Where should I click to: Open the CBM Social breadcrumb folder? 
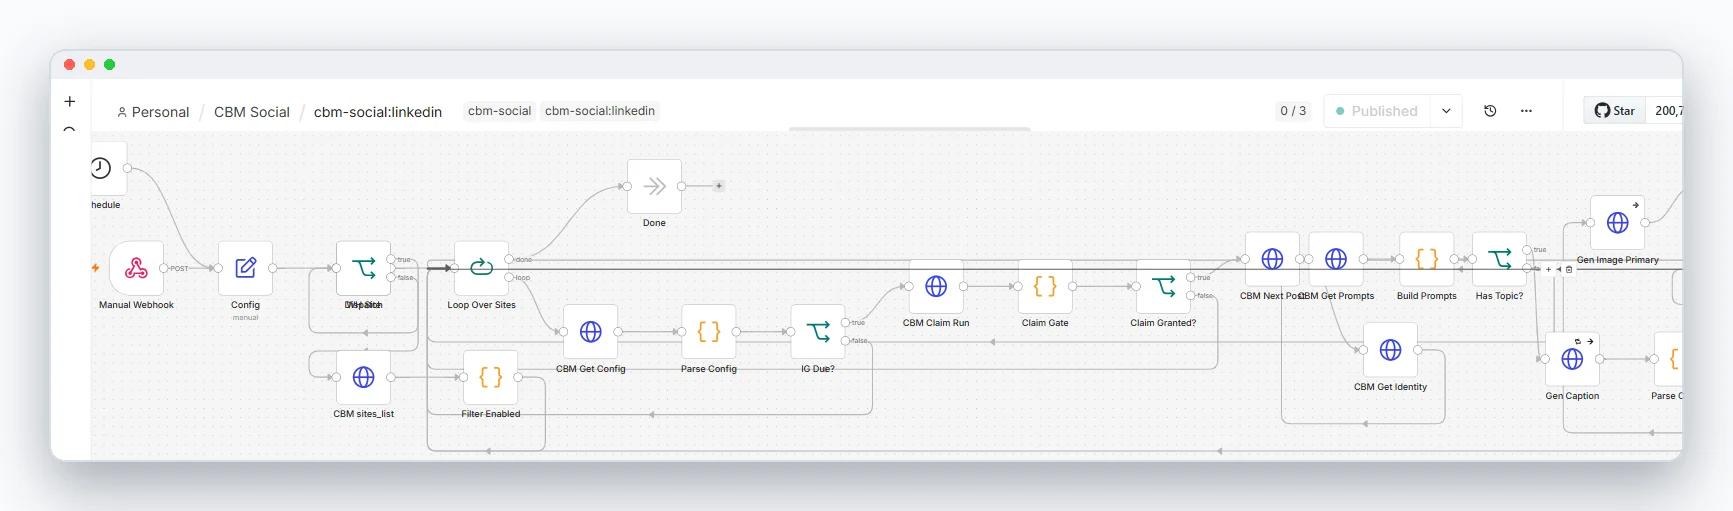click(x=252, y=112)
